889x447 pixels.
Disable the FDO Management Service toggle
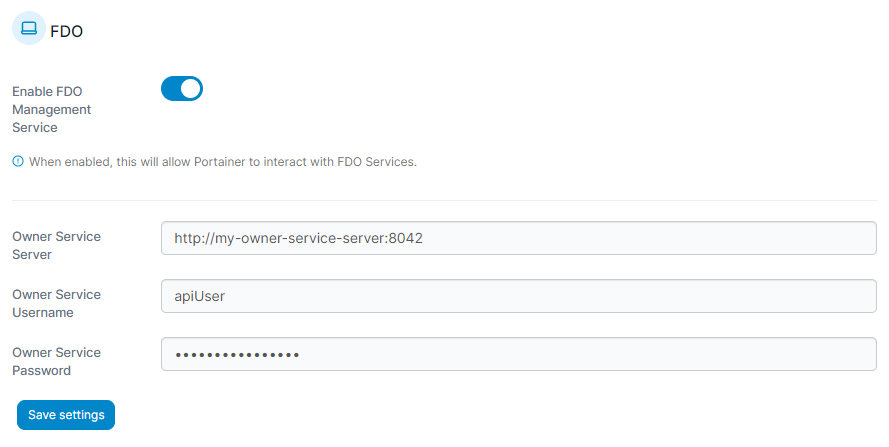pyautogui.click(x=182, y=88)
